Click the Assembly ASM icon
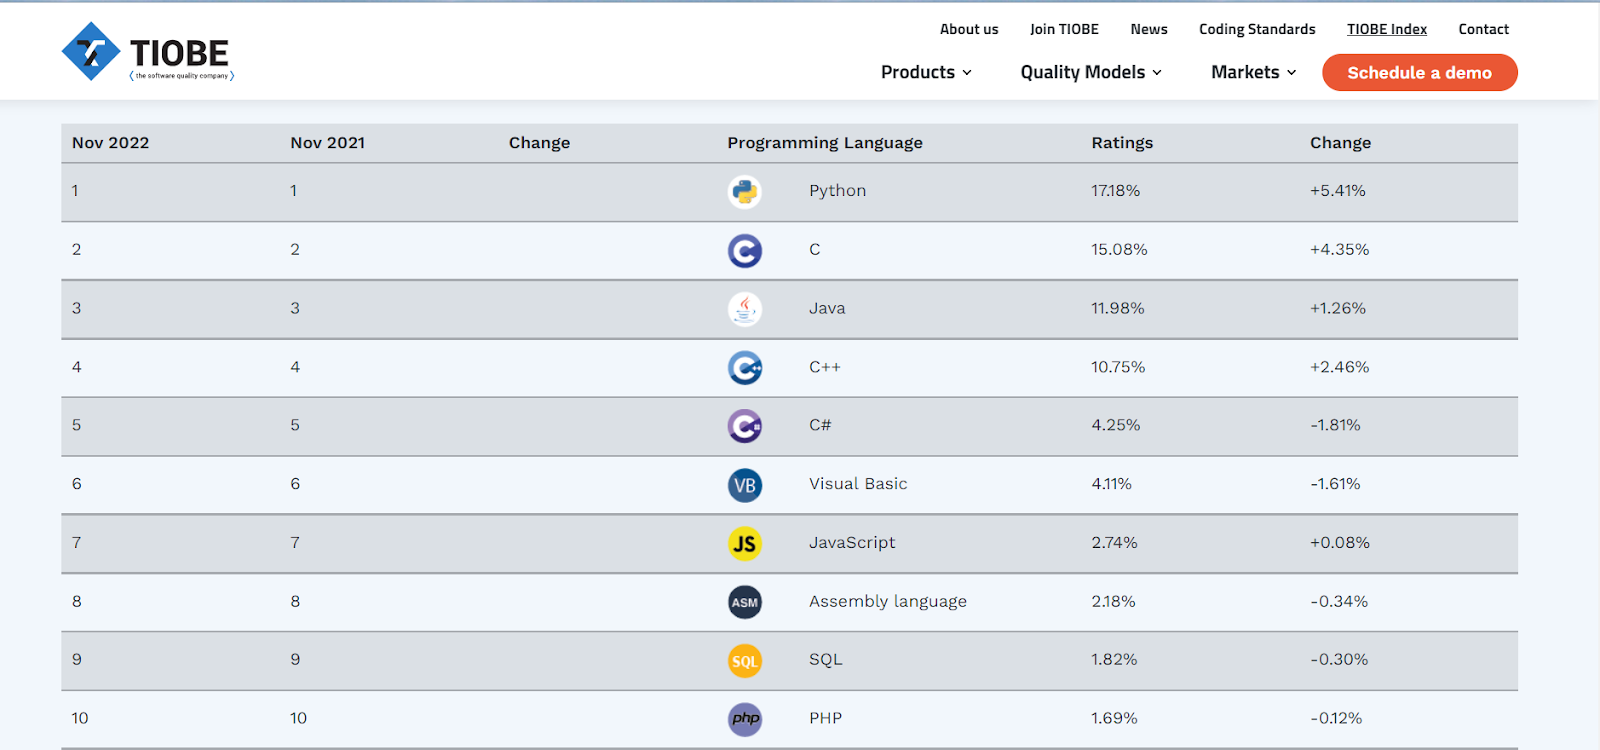 point(745,602)
